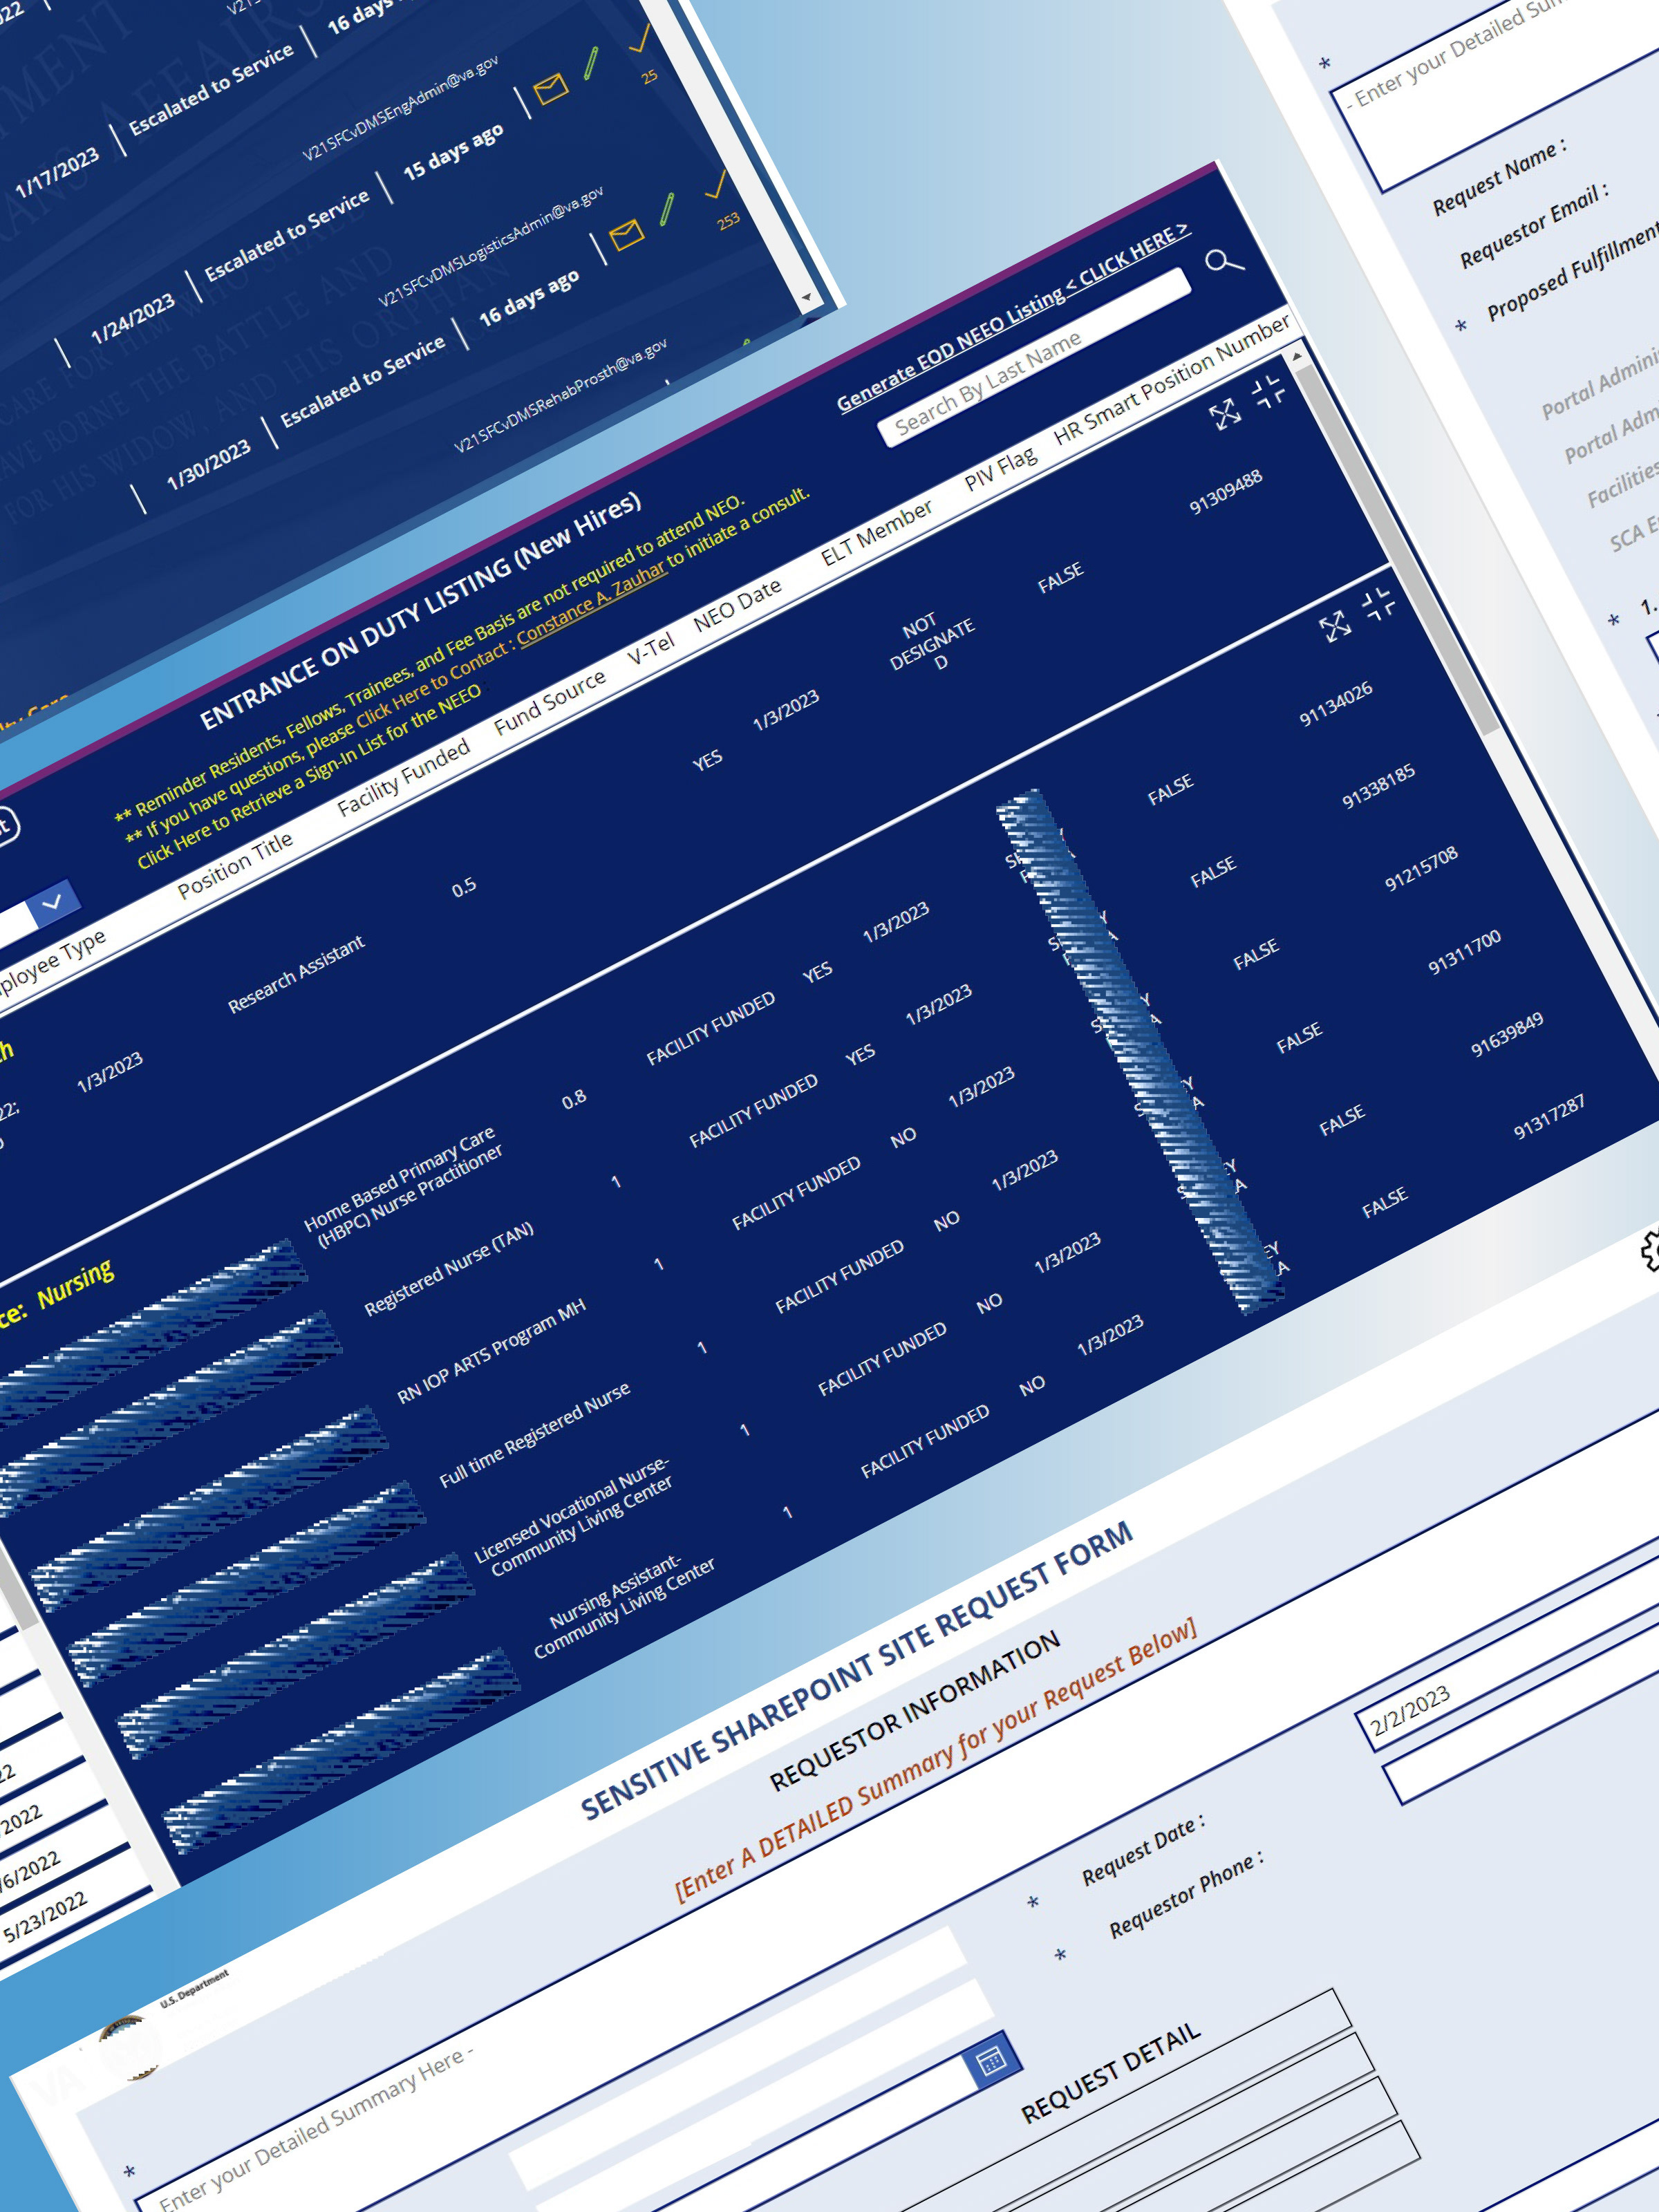1659x2212 pixels.
Task: Click the Research Assistant position cell
Action: click(296, 975)
